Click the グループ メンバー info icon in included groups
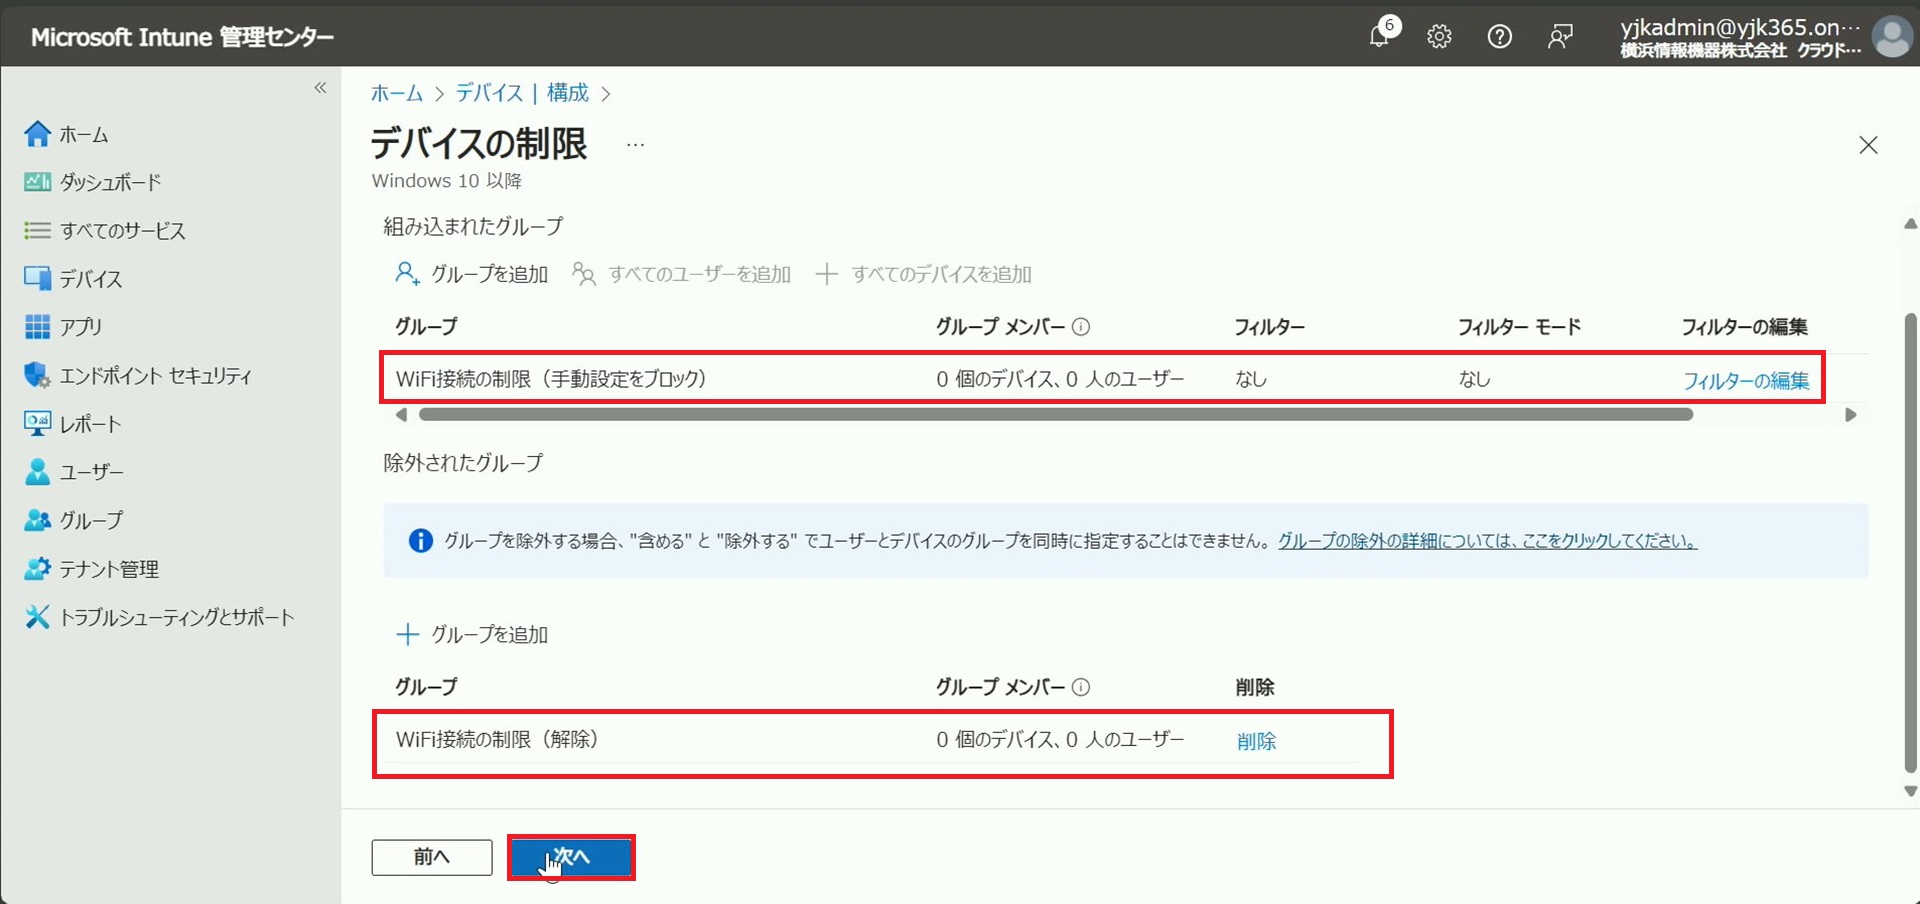 point(1081,327)
